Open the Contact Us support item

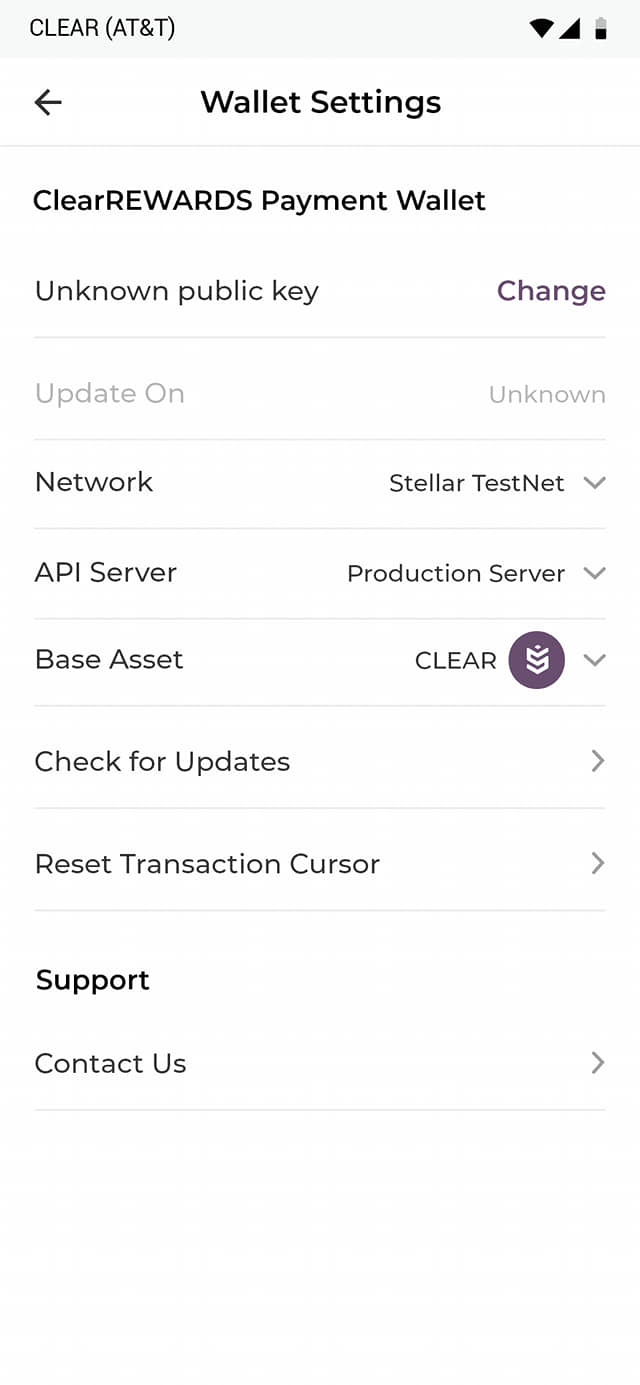pos(110,1063)
